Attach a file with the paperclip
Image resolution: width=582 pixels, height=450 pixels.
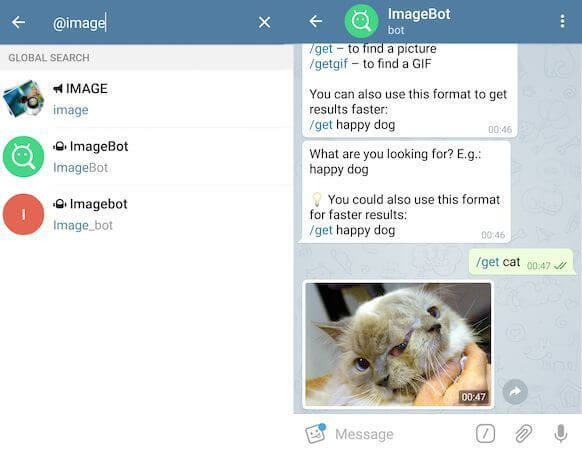(x=523, y=433)
